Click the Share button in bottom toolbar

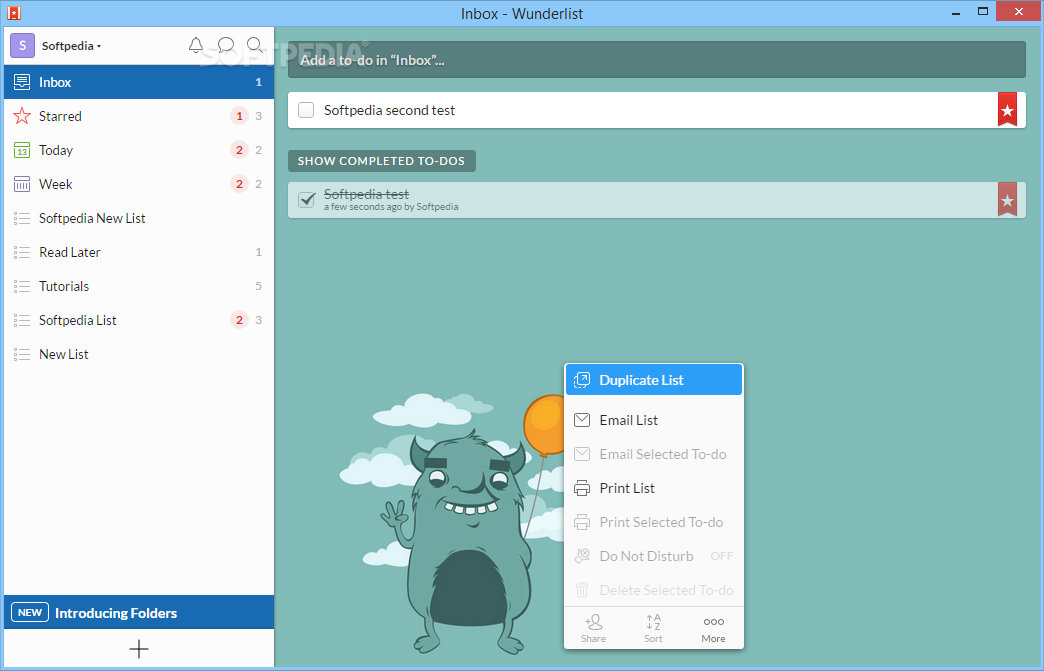[593, 628]
